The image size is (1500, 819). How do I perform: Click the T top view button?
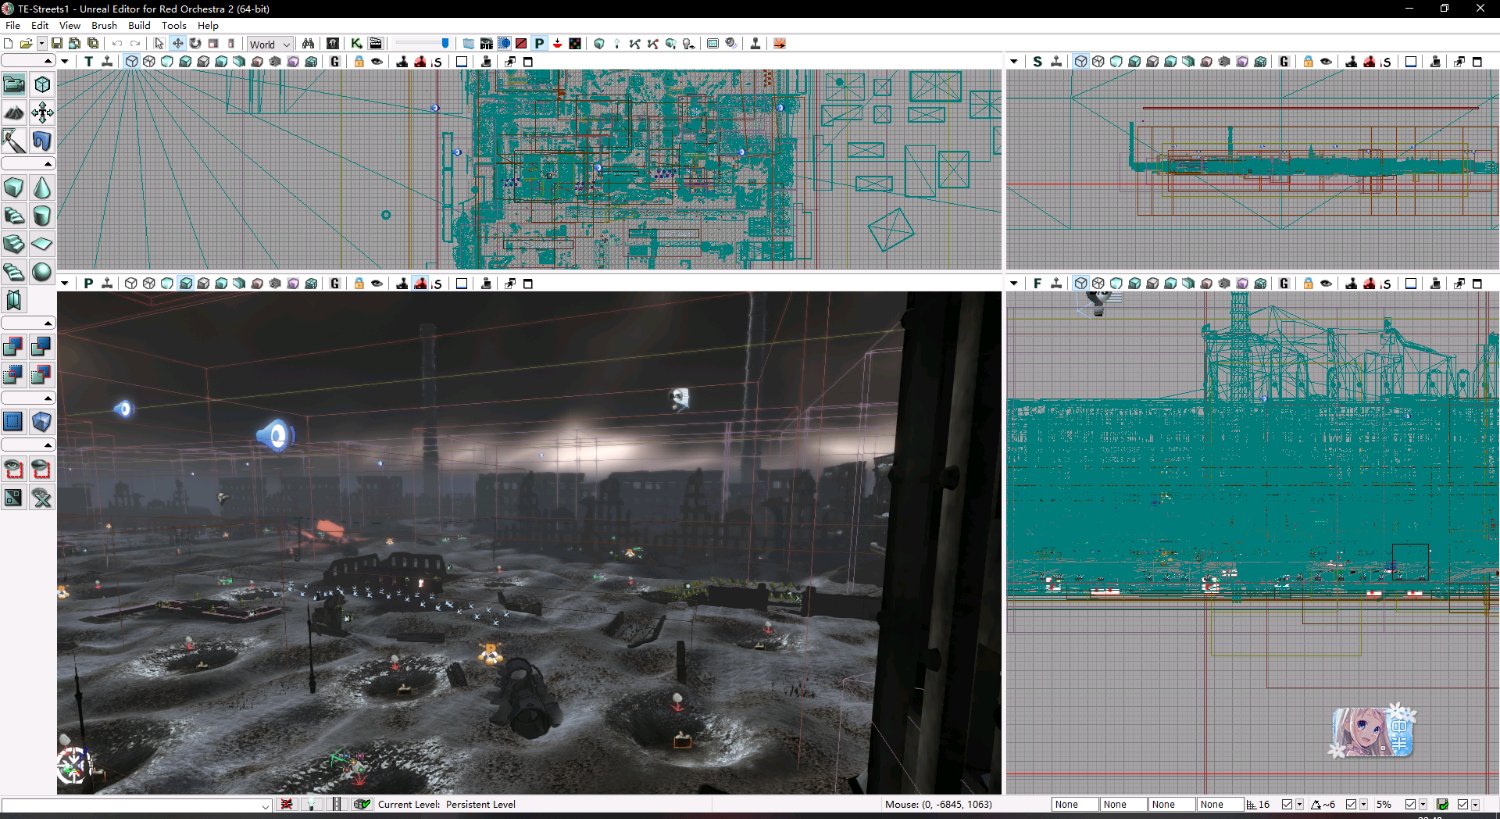coord(88,62)
